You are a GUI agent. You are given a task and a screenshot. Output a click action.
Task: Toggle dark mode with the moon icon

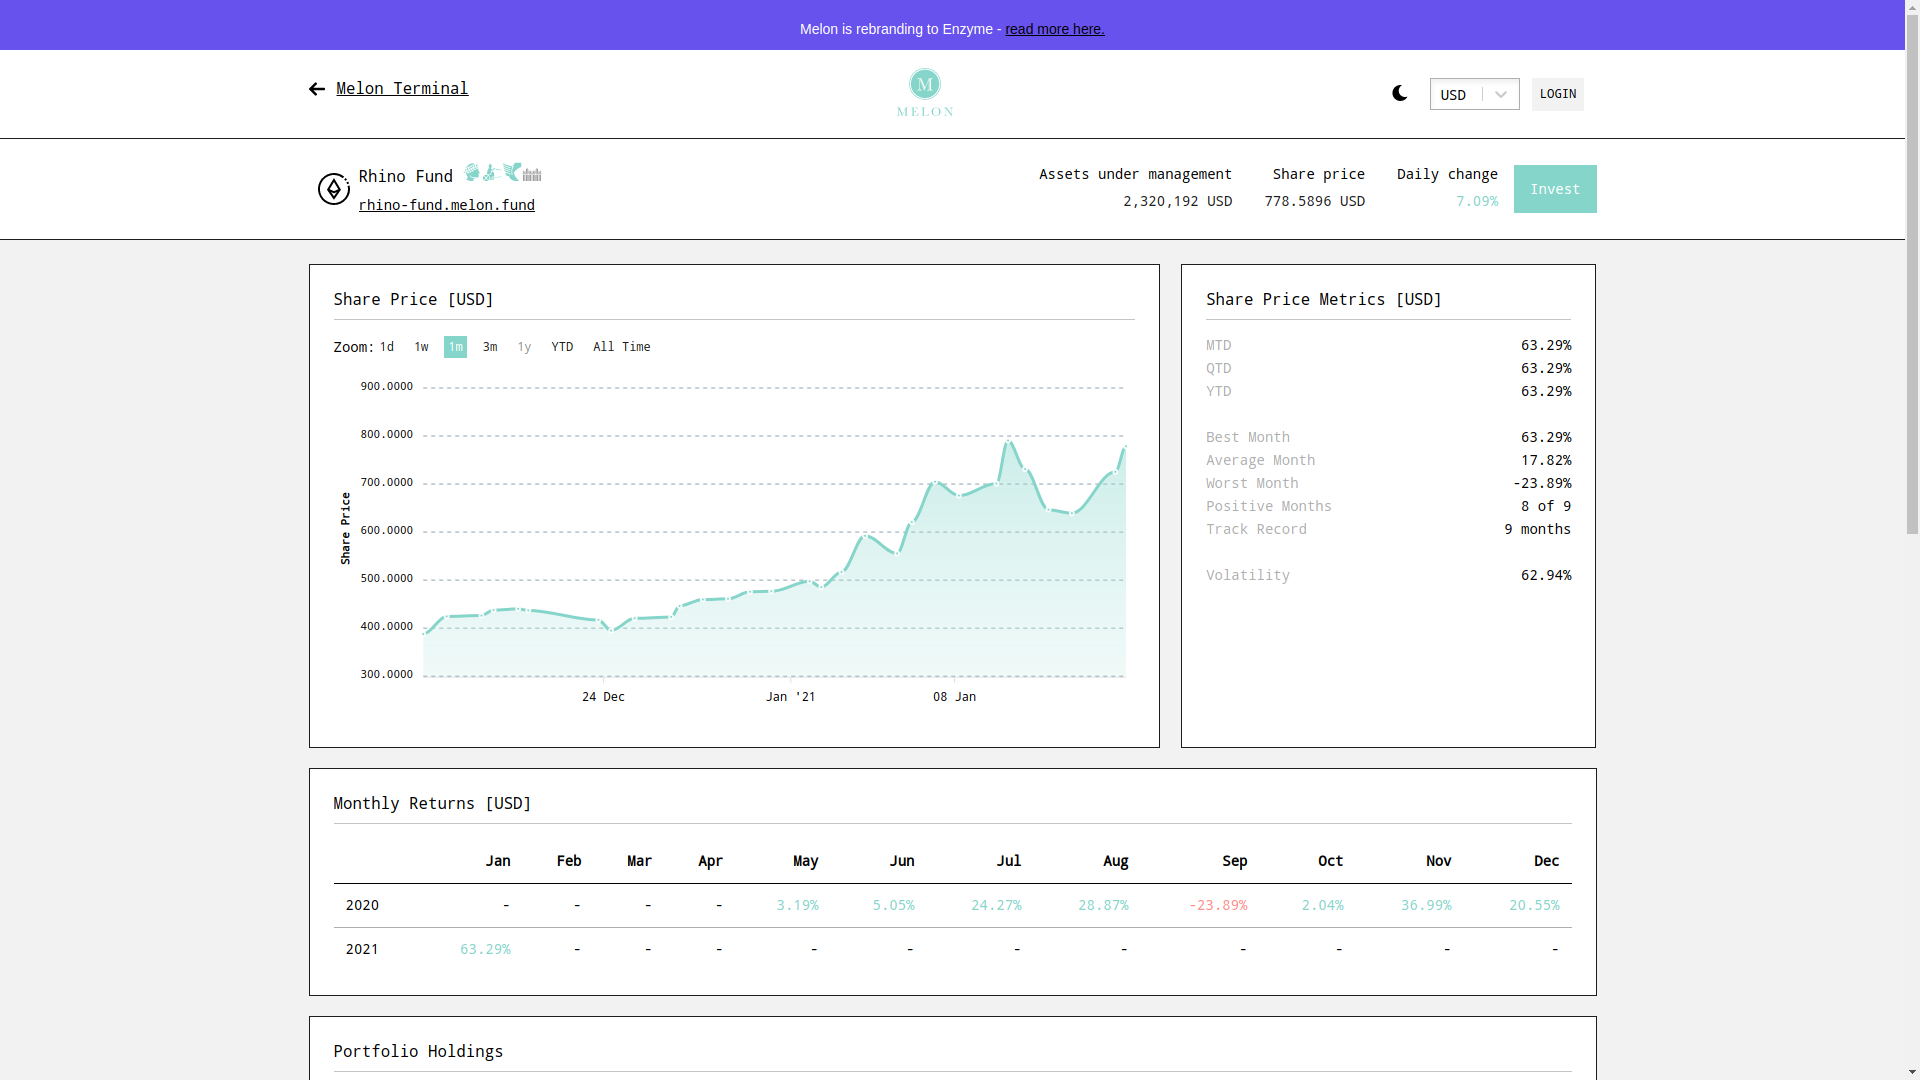pyautogui.click(x=1399, y=93)
